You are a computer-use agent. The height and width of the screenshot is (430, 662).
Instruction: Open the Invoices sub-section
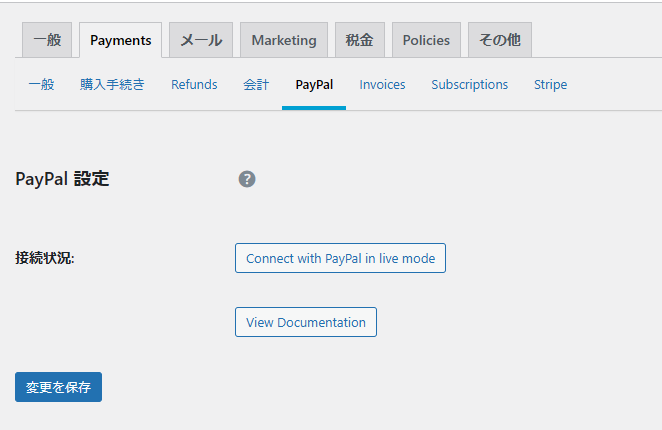click(382, 85)
